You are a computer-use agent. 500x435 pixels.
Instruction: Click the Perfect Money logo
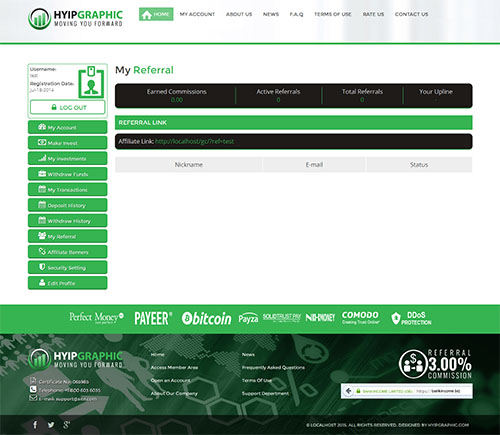(x=96, y=318)
